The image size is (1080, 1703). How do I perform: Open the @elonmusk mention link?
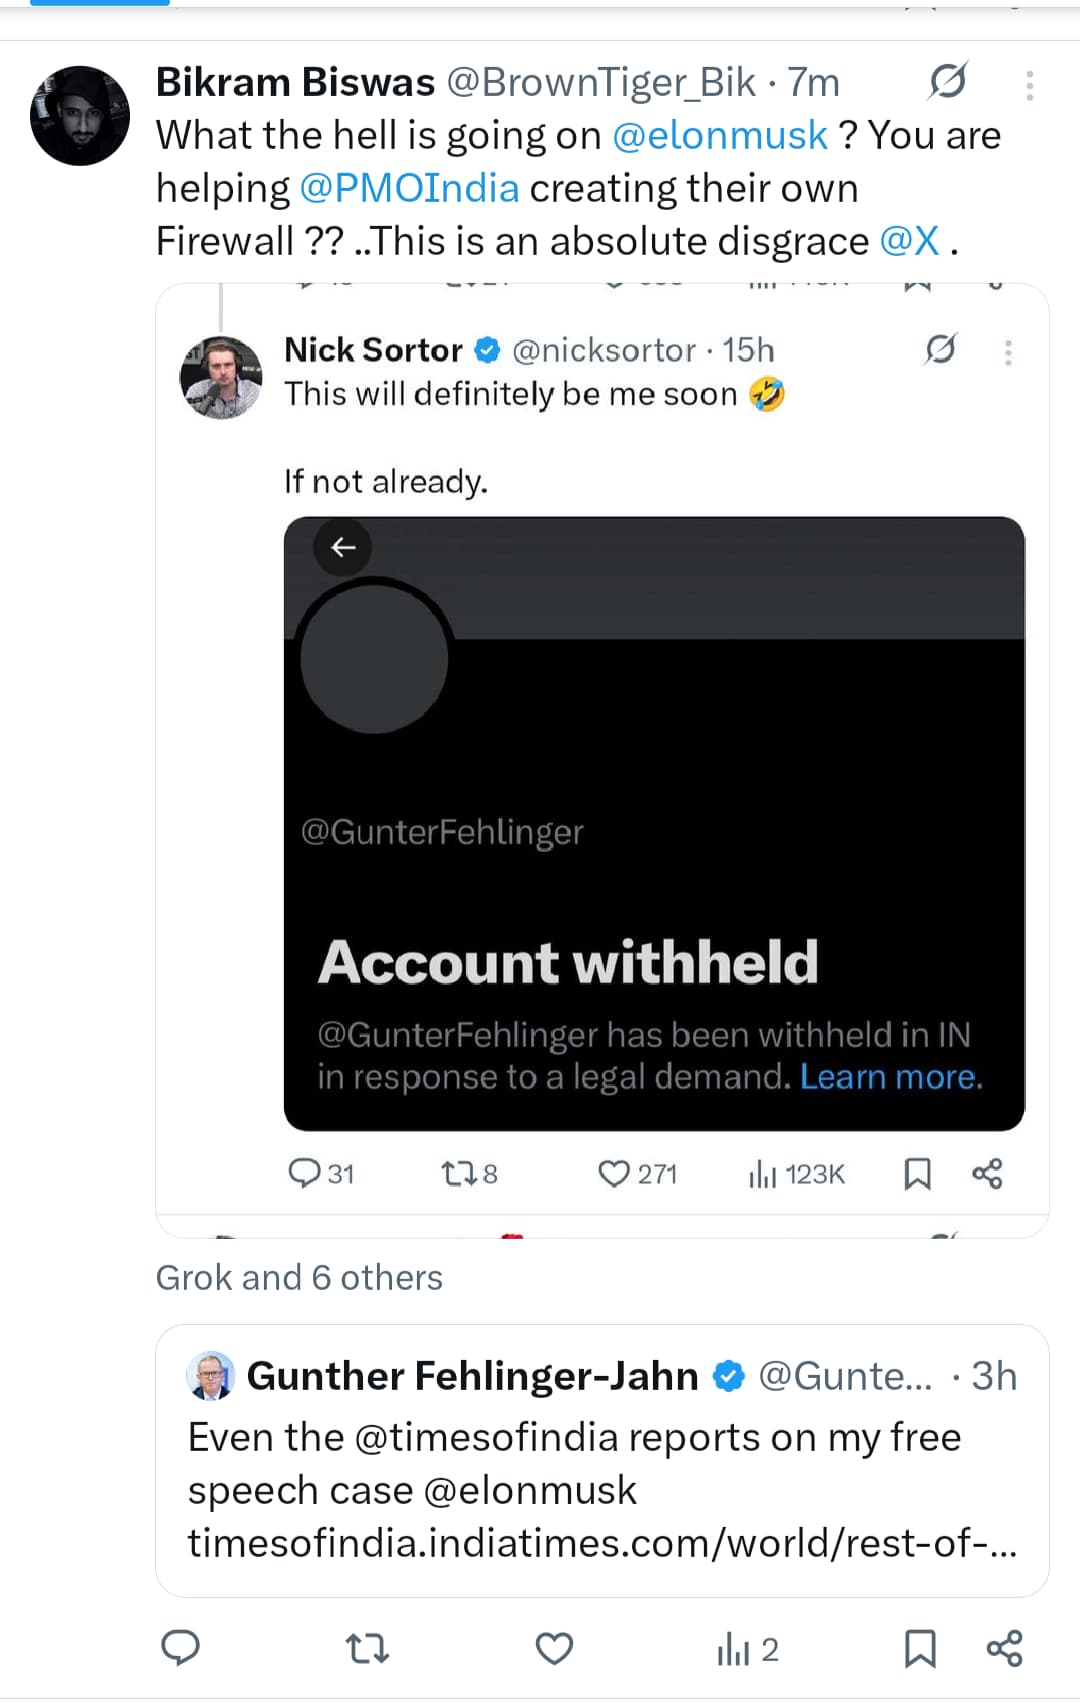[x=719, y=135]
